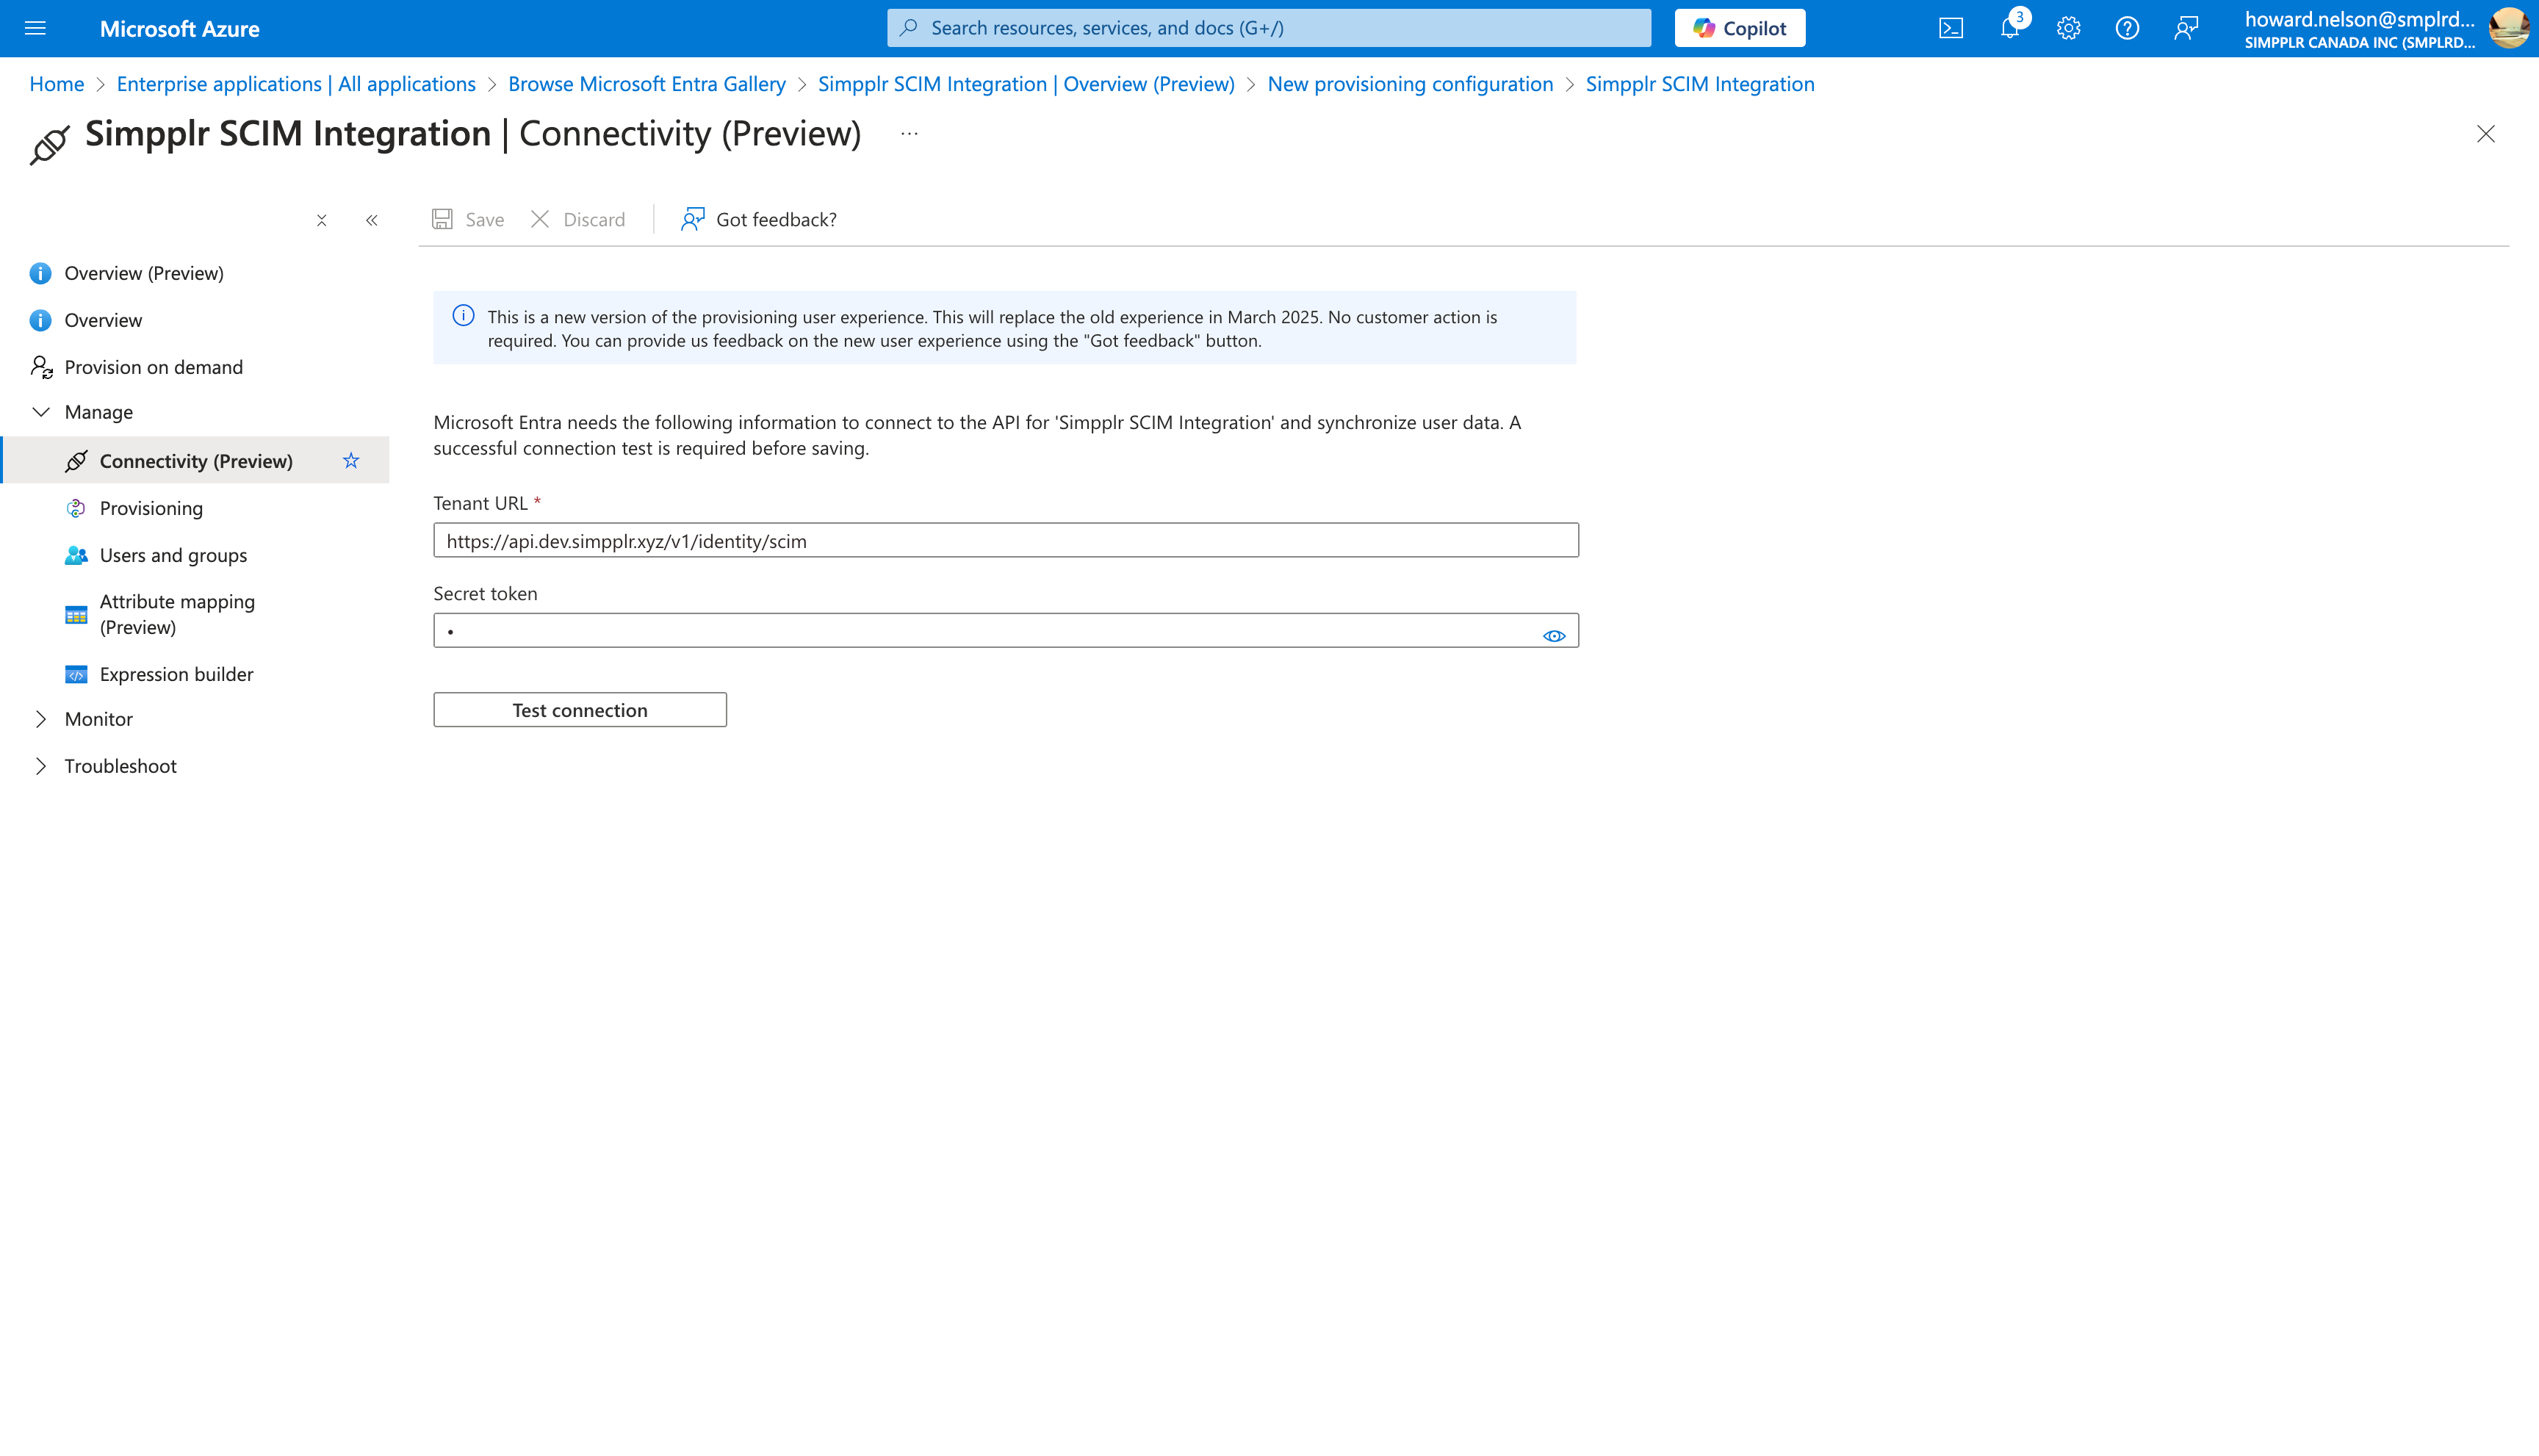Open the ellipsis more options by title
Screen dimensions: 2539x1456
click(x=909, y=133)
